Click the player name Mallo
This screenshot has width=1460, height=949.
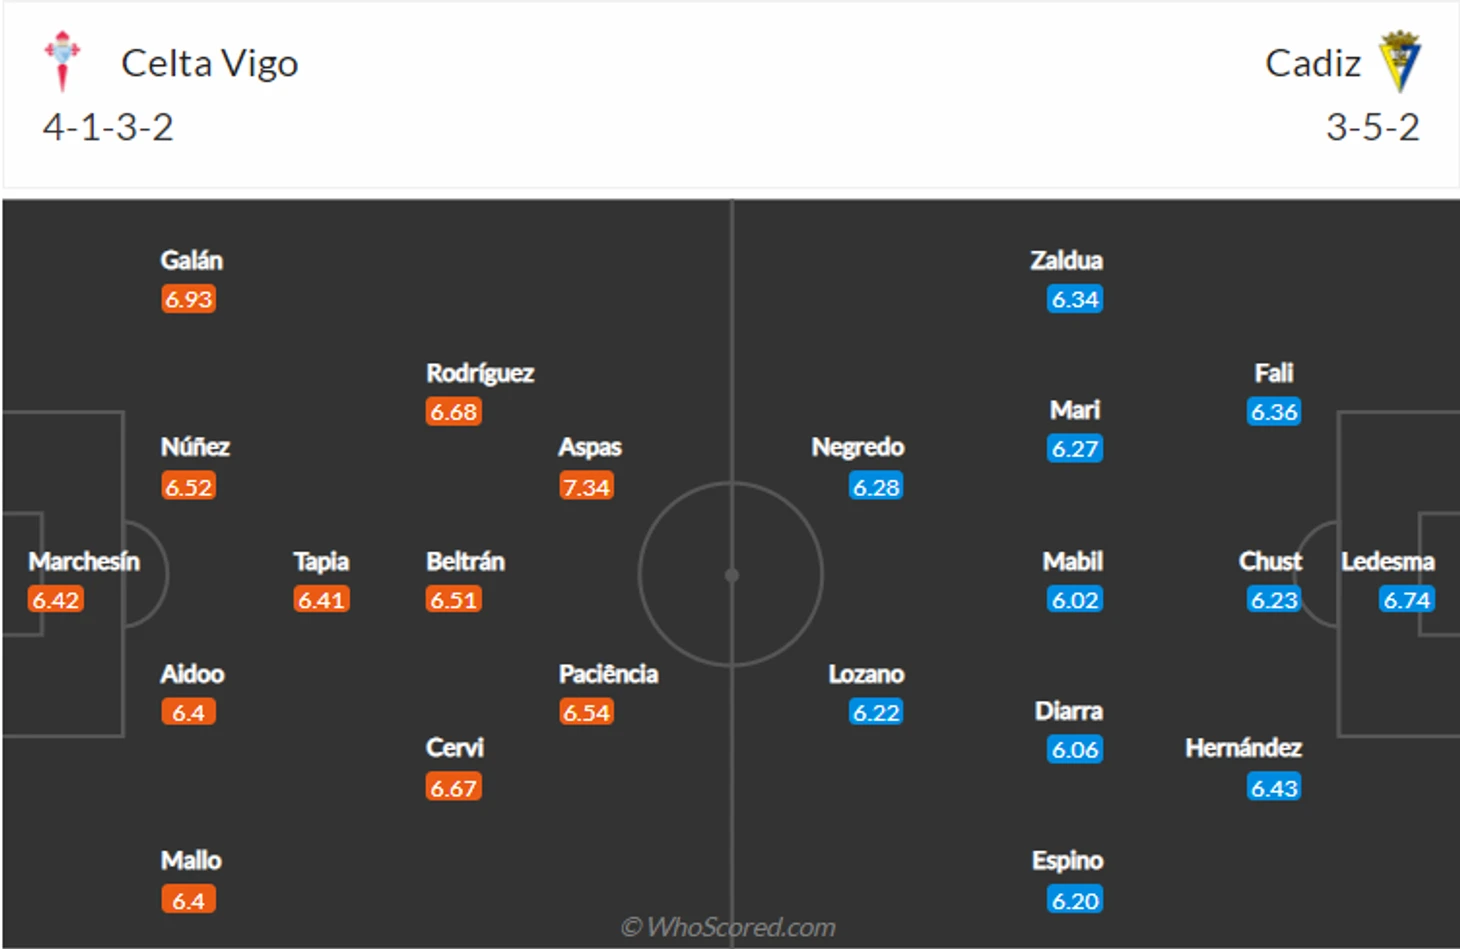point(191,860)
